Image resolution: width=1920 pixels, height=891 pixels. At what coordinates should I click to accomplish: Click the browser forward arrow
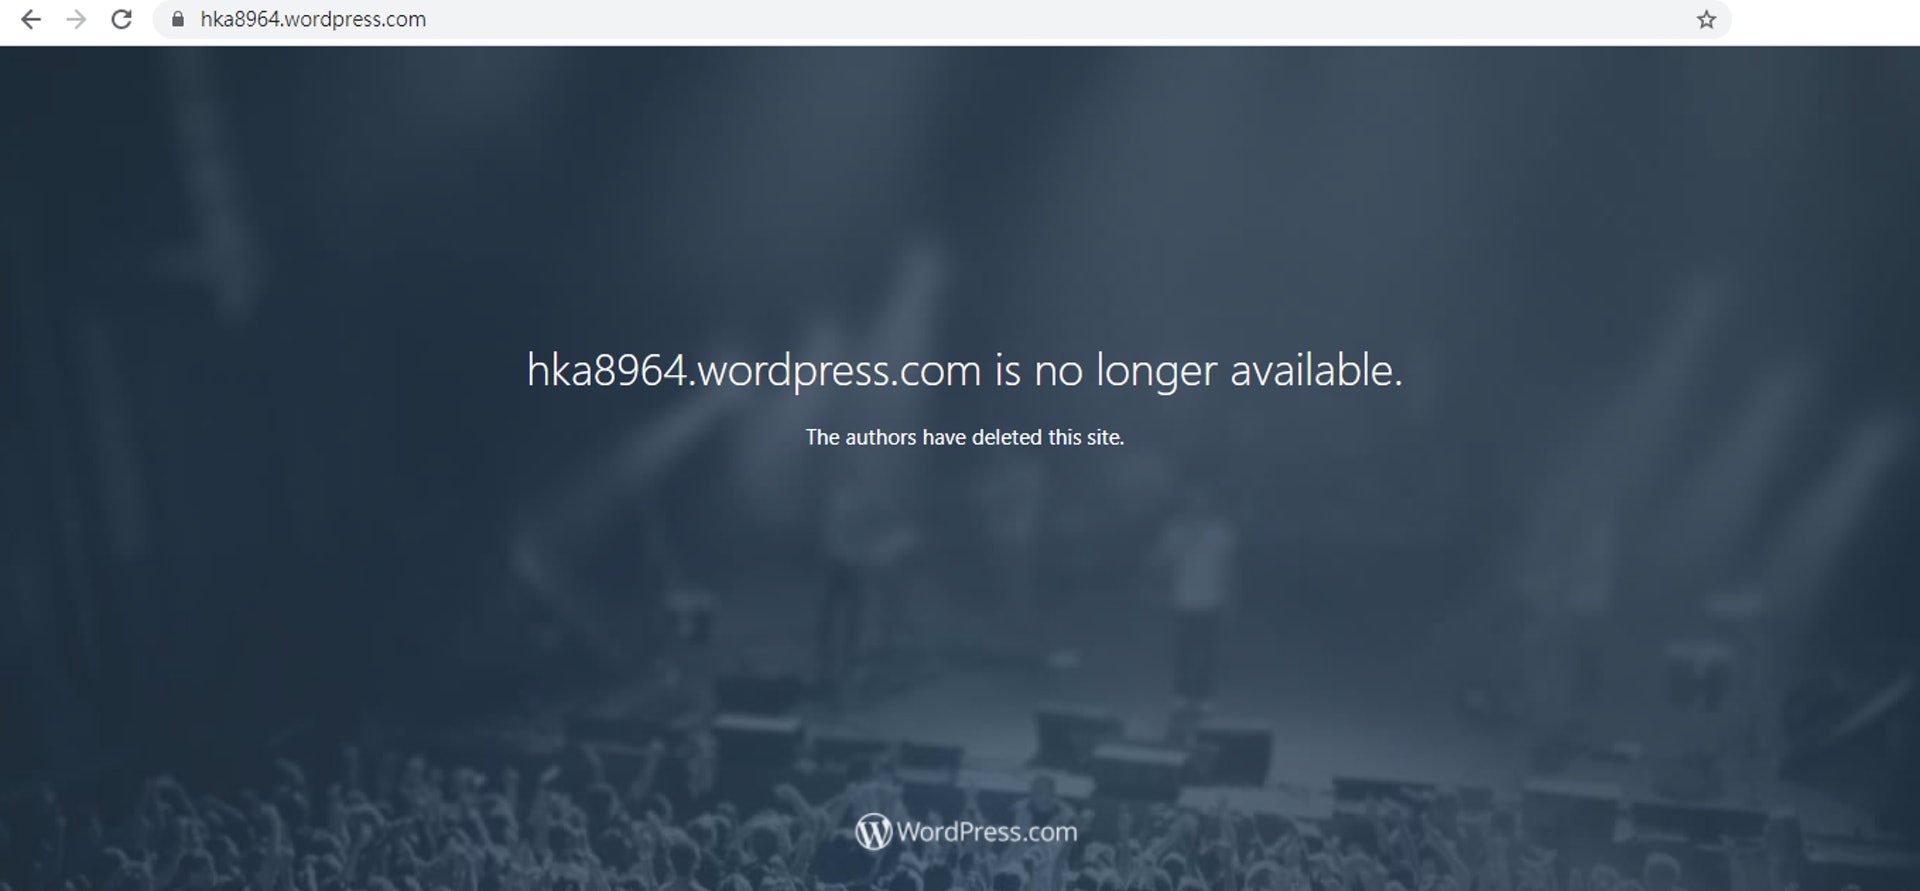coord(76,19)
